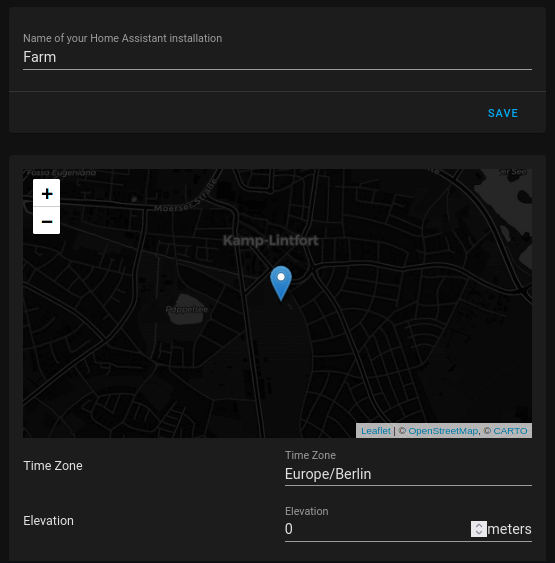Open the Time Zone field showing Europe/Berlin
The height and width of the screenshot is (563, 555).
click(408, 474)
